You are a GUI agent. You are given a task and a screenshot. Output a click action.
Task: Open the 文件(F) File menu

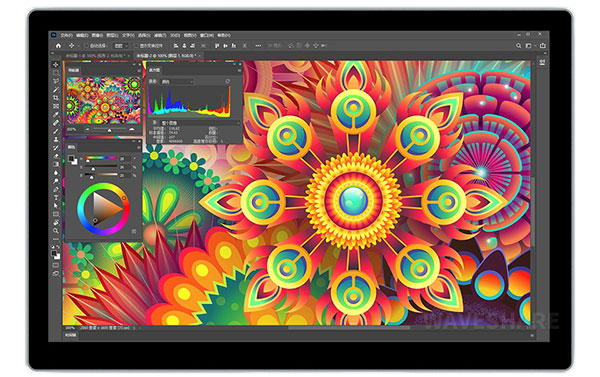(66, 35)
